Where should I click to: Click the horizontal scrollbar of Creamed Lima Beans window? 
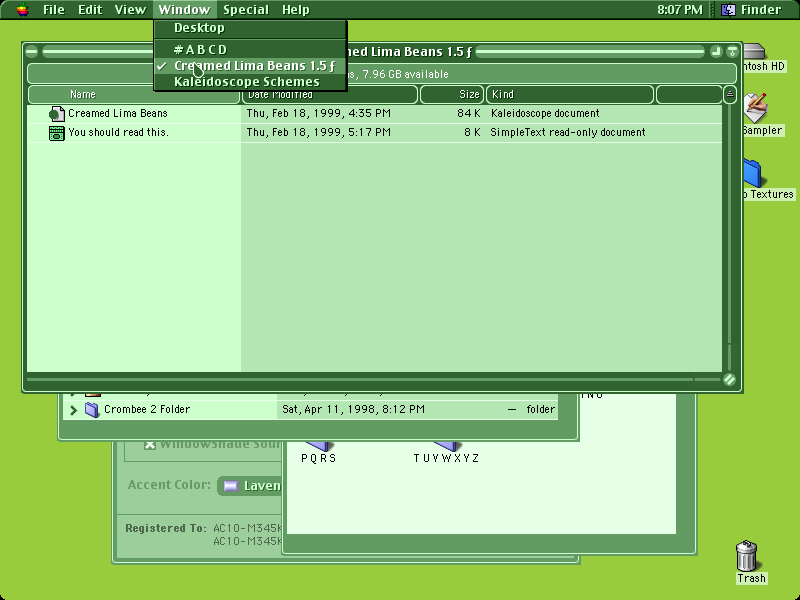click(x=373, y=379)
